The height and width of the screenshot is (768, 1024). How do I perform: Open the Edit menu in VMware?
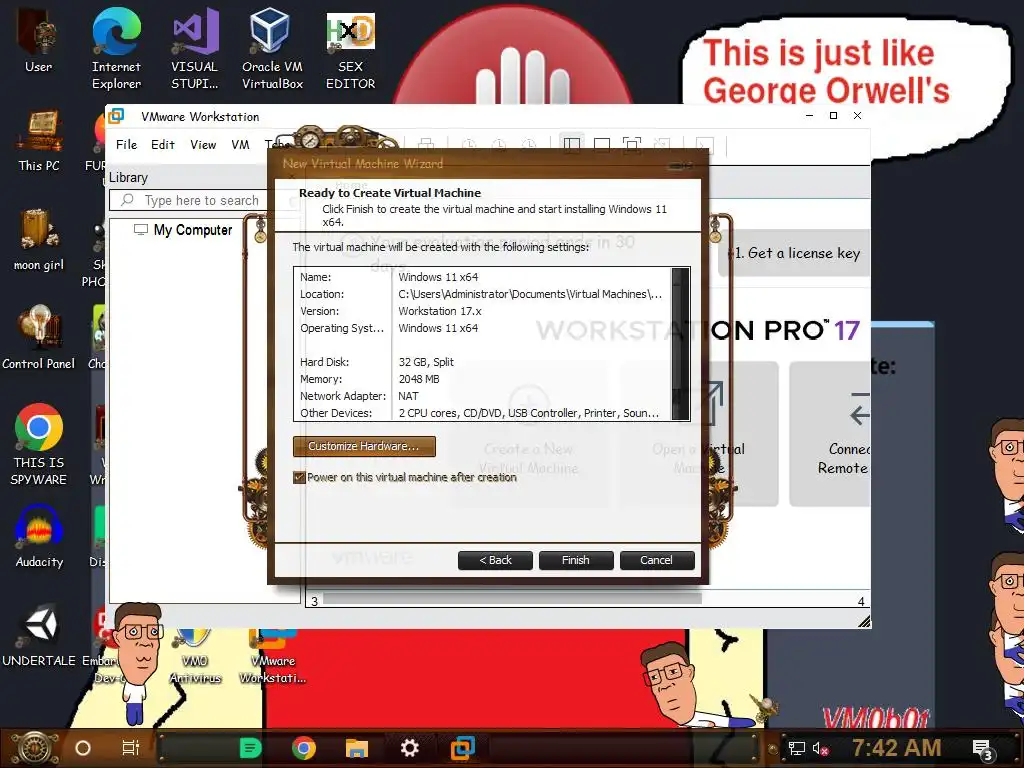tap(163, 144)
